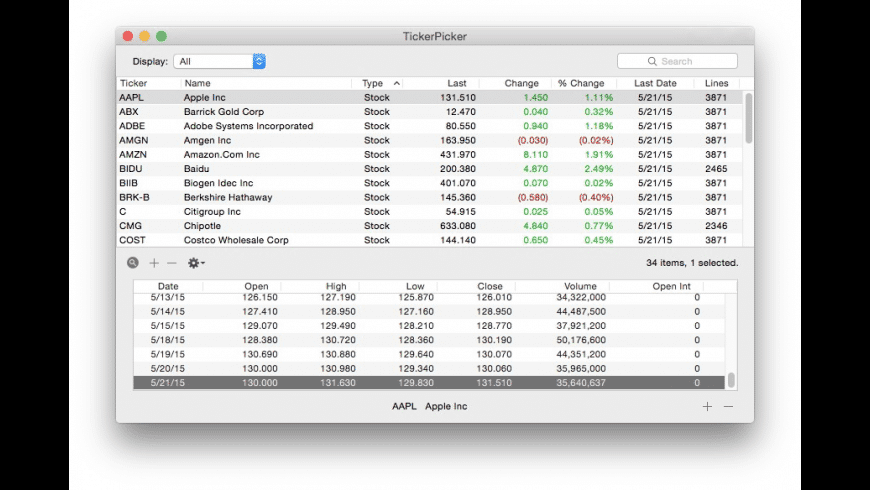Select the 5/19/15 price row
The height and width of the screenshot is (490, 870).
(429, 355)
